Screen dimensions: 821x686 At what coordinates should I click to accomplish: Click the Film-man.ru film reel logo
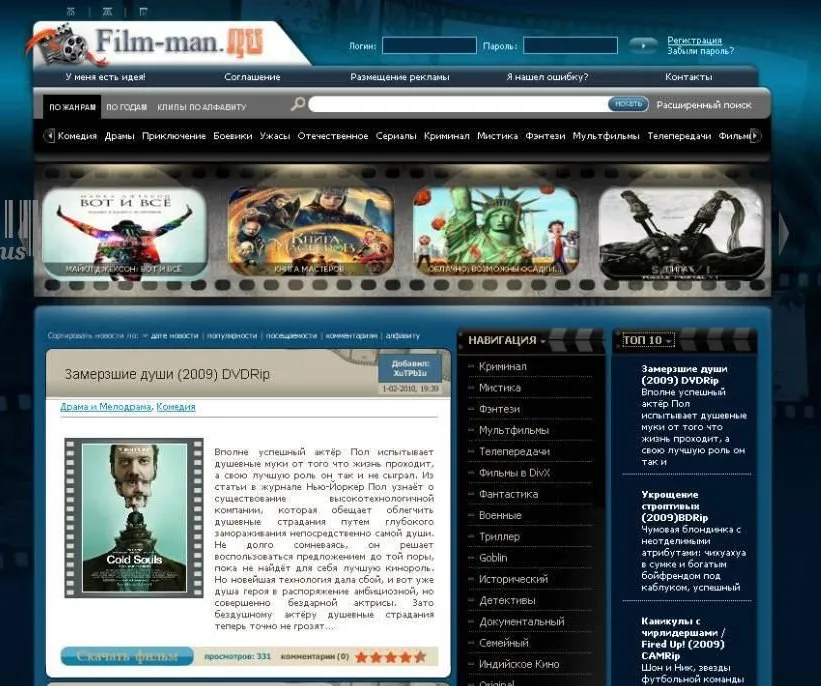coord(147,45)
